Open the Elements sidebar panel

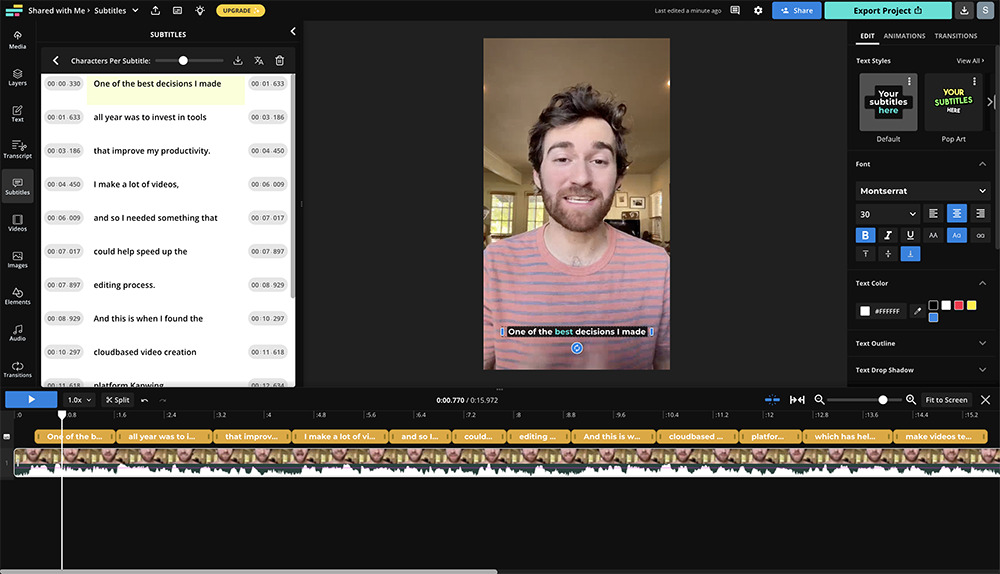click(17, 296)
